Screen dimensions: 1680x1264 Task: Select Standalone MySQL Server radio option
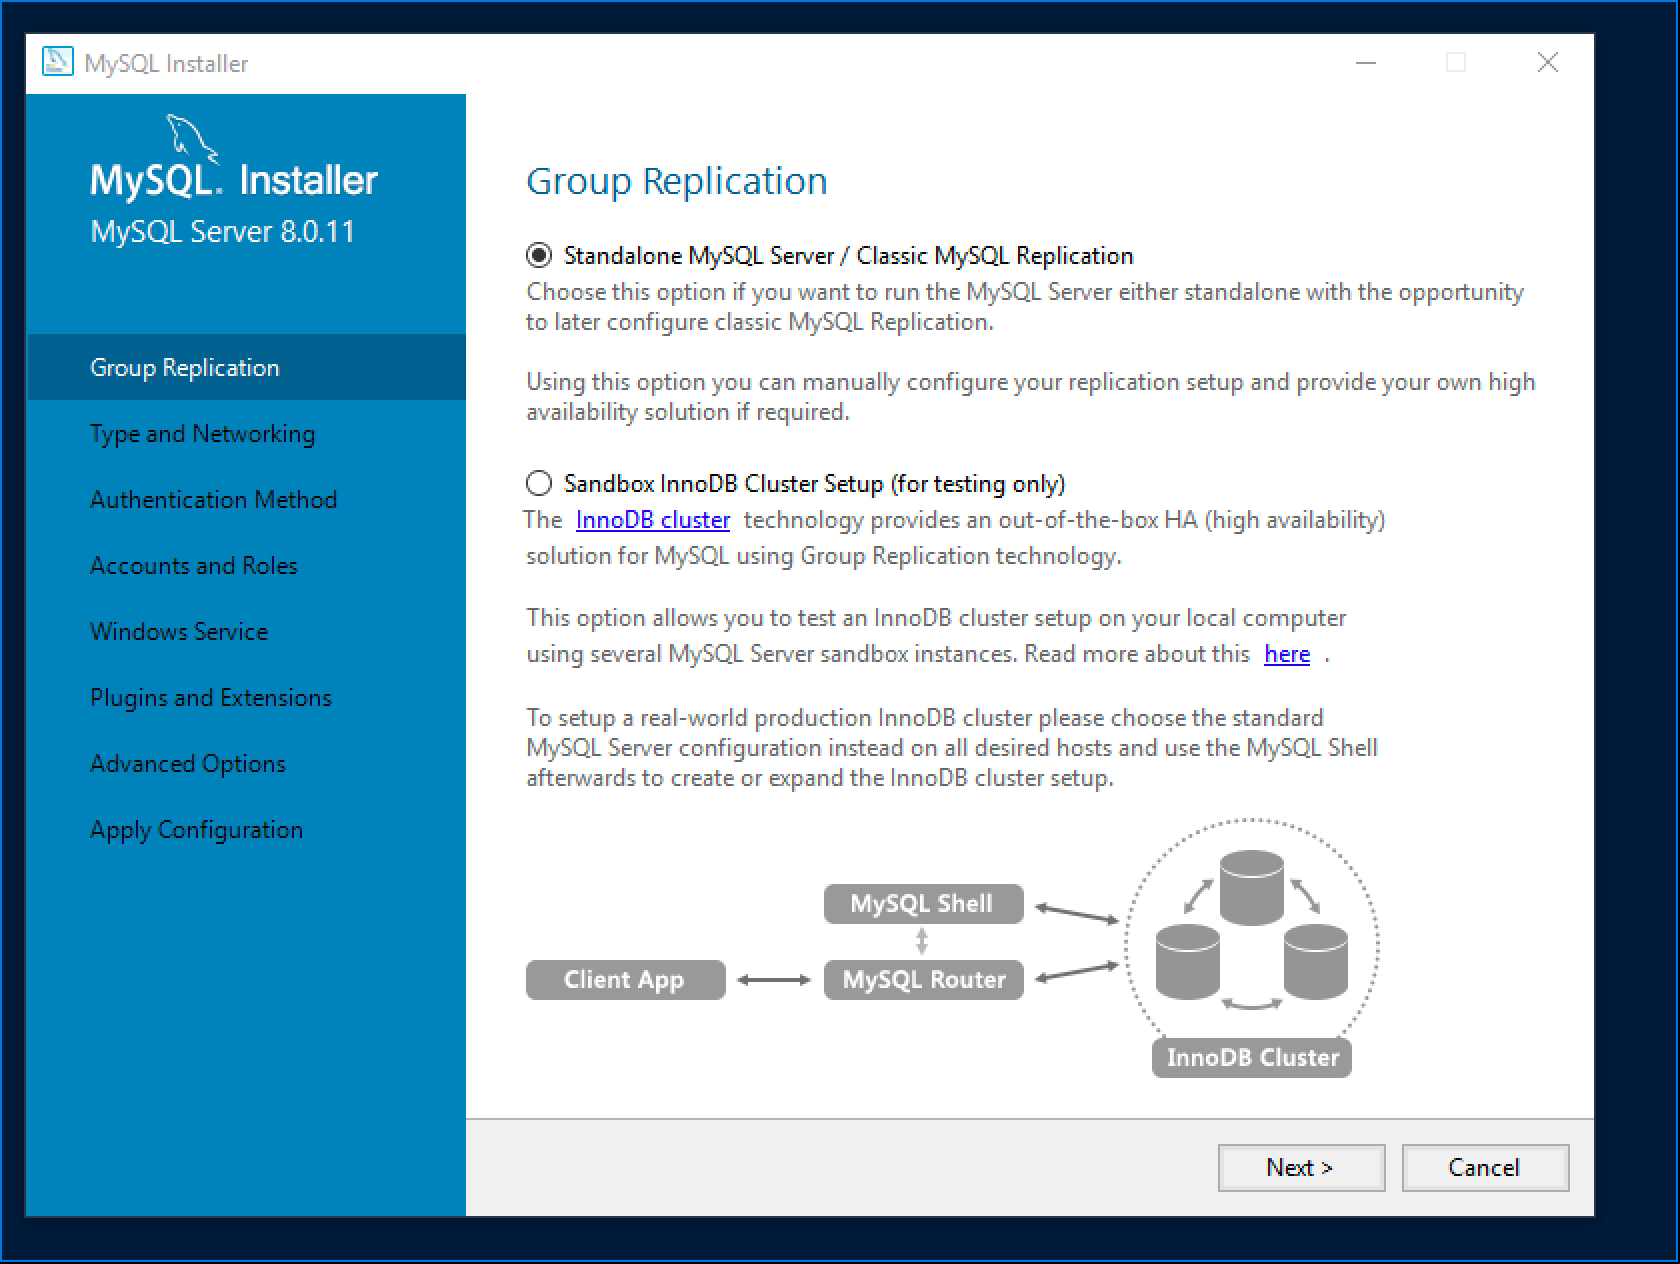(539, 256)
